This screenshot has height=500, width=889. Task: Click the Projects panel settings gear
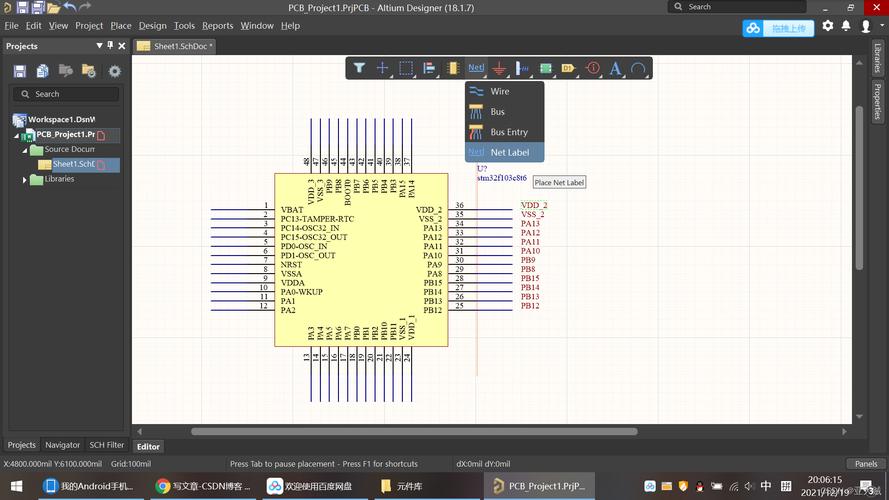pyautogui.click(x=115, y=71)
